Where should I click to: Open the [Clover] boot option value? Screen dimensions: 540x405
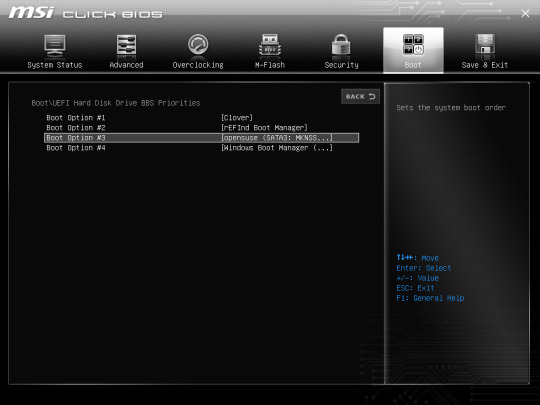[x=237, y=118]
